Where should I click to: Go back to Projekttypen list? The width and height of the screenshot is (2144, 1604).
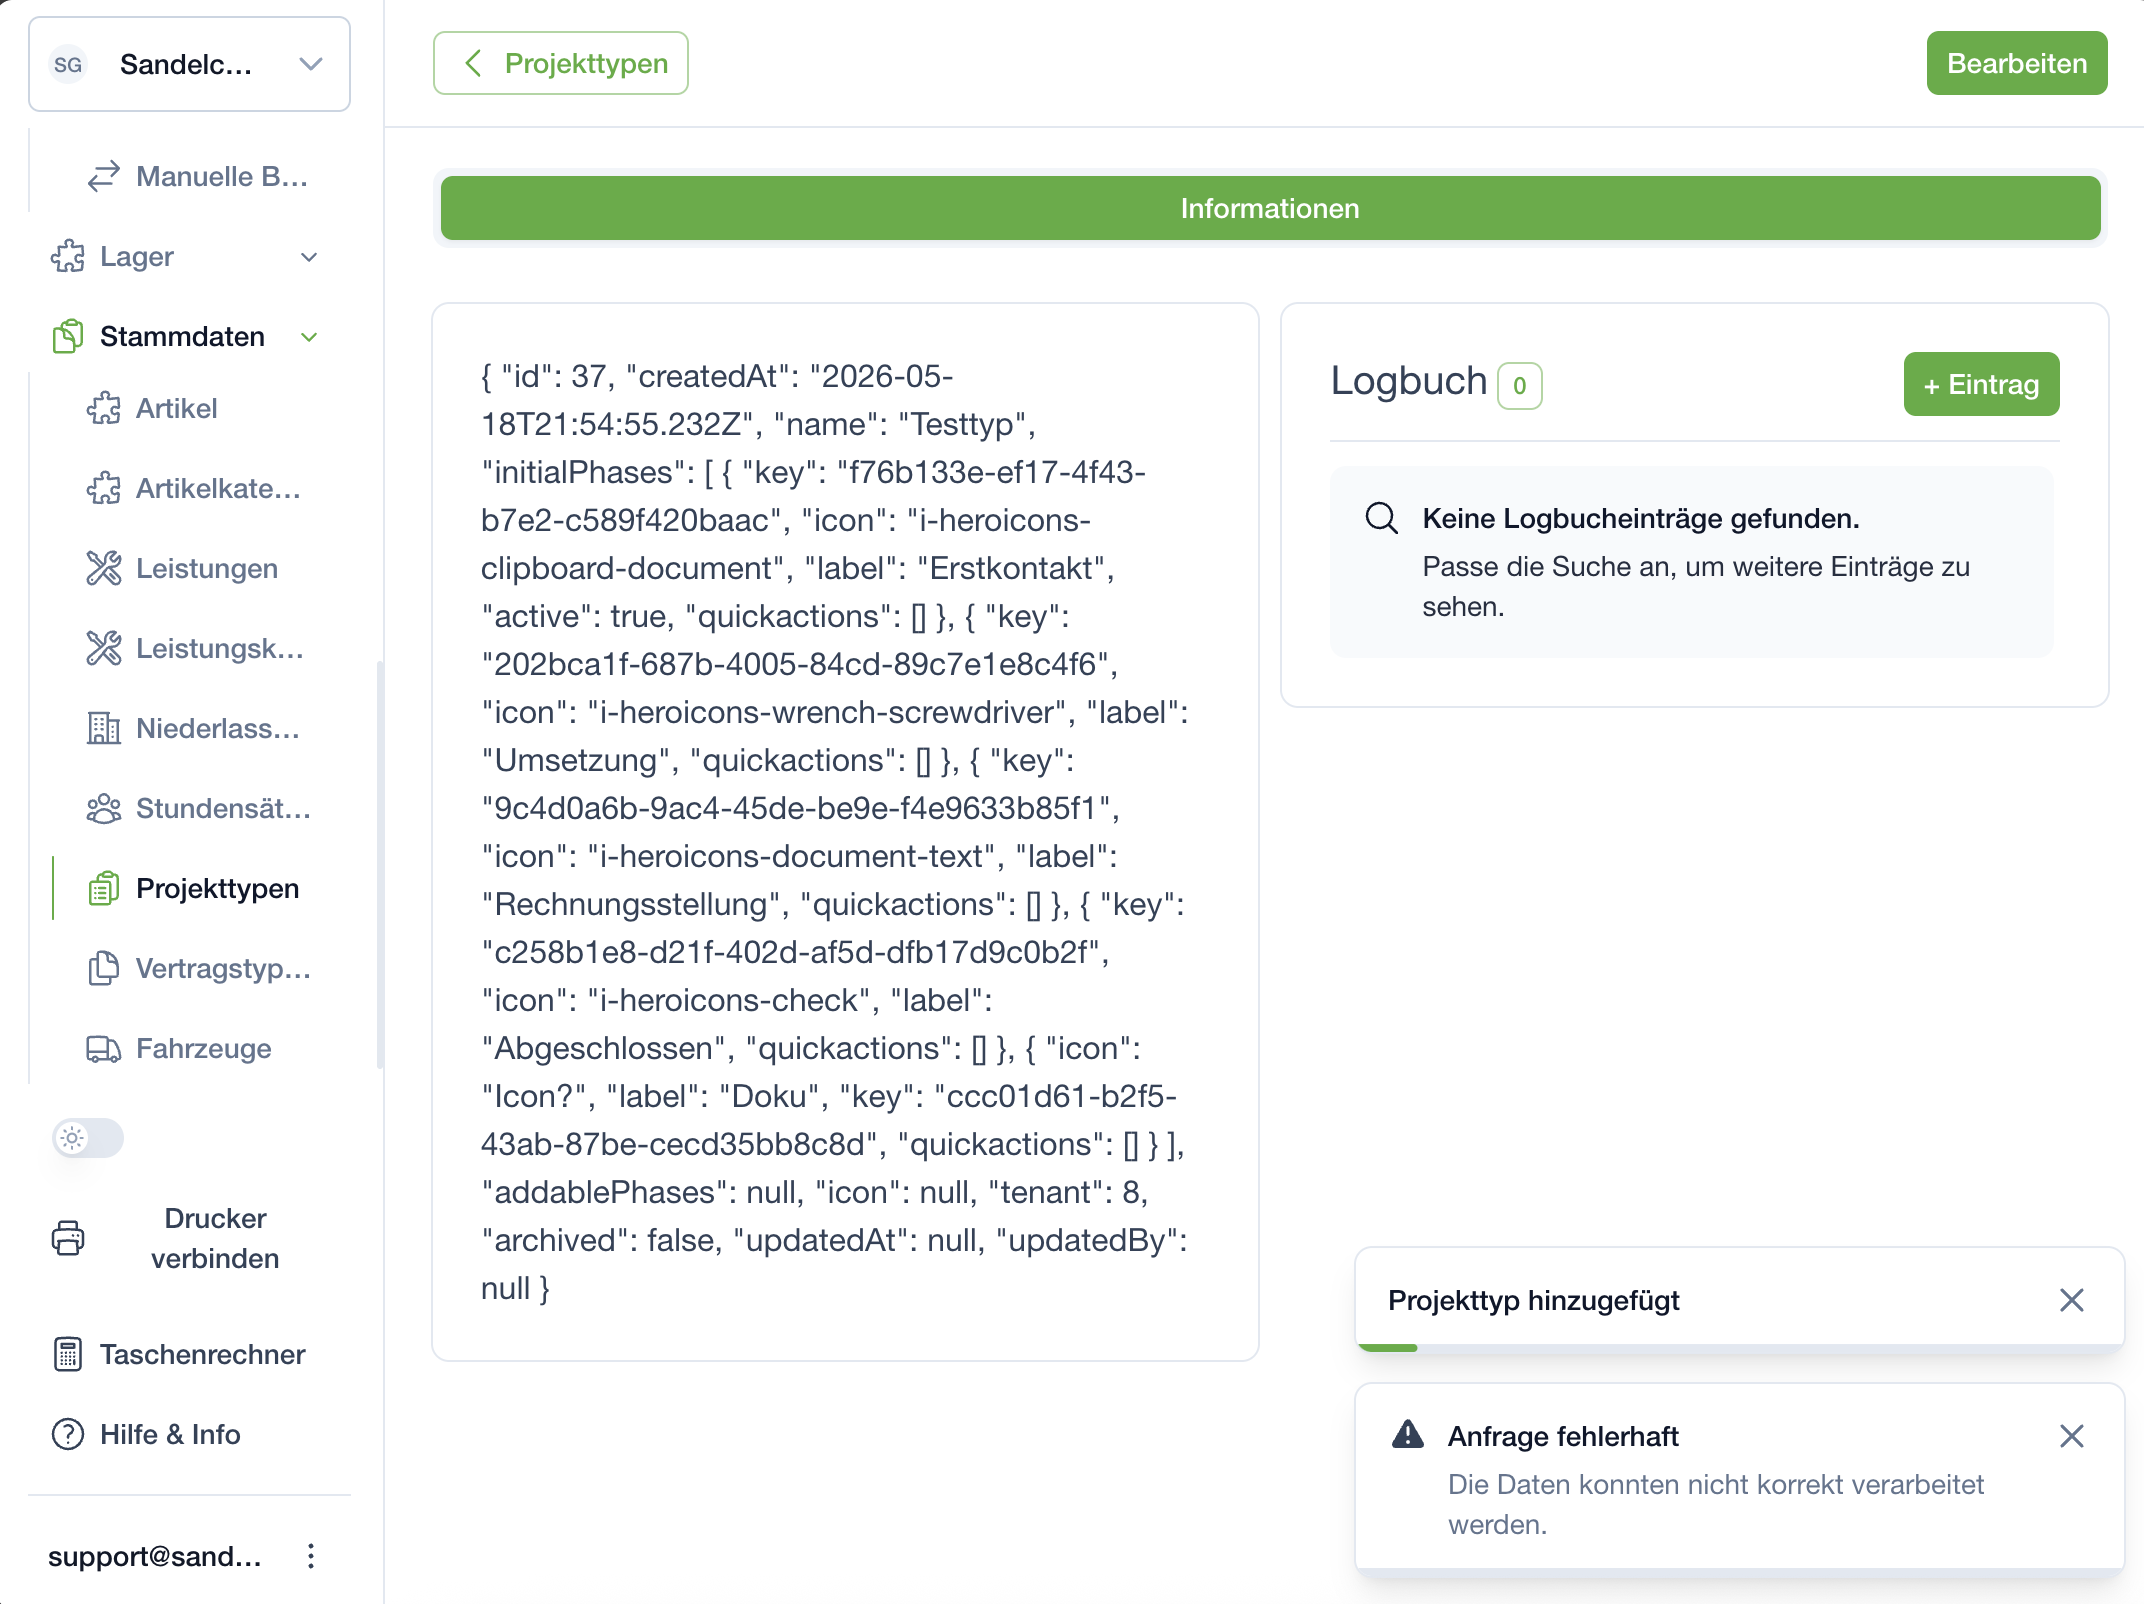point(560,63)
